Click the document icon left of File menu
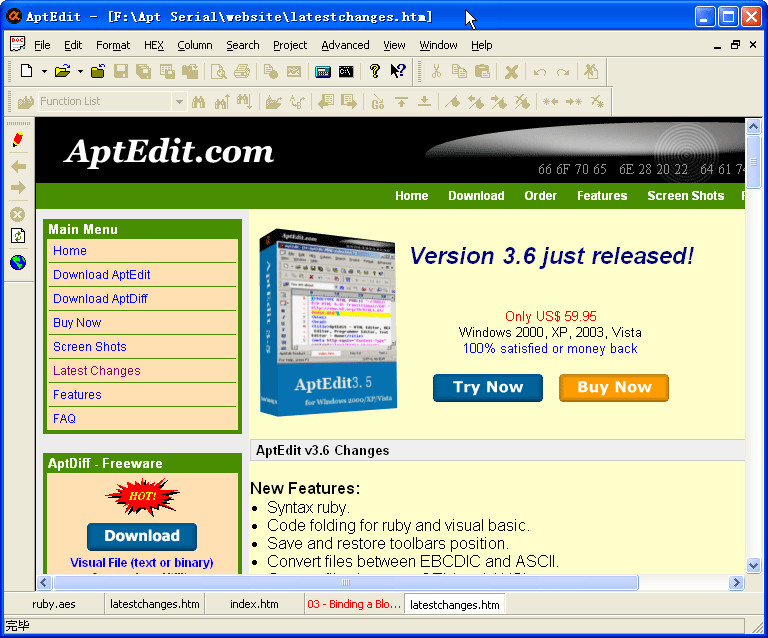Image resolution: width=768 pixels, height=638 pixels. click(17, 44)
